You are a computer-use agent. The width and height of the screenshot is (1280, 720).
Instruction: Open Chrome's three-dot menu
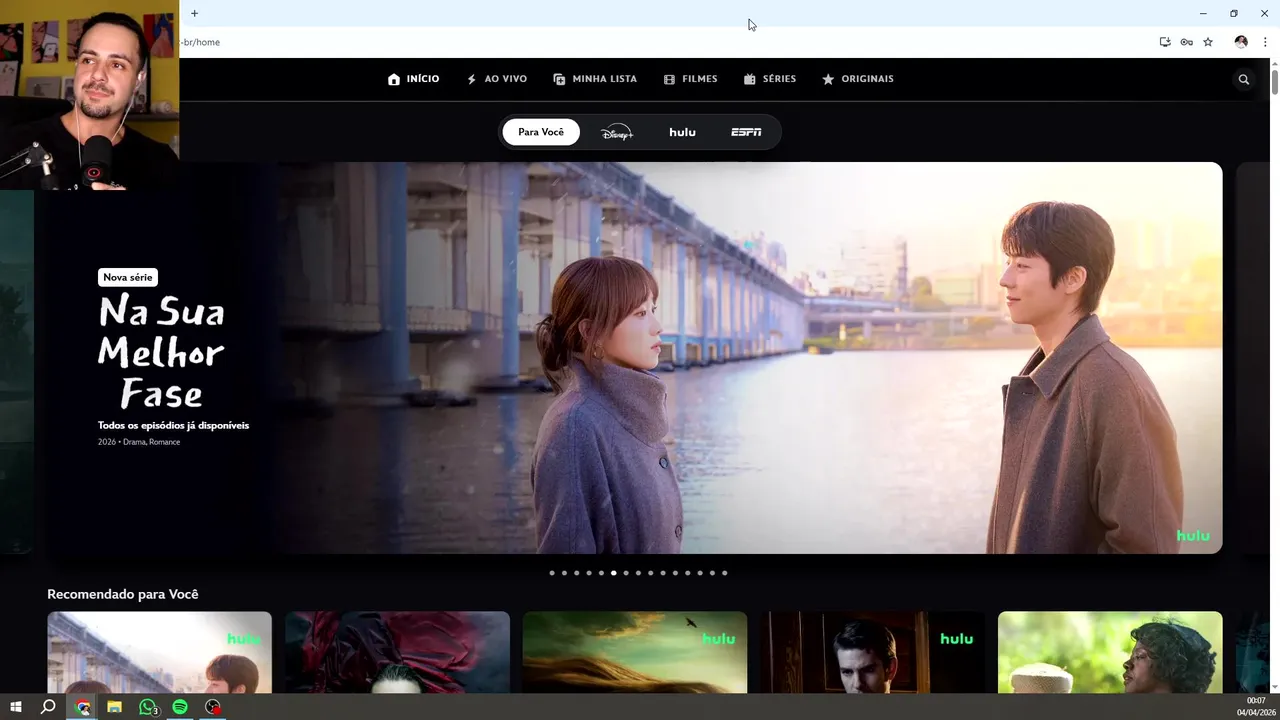(1265, 42)
